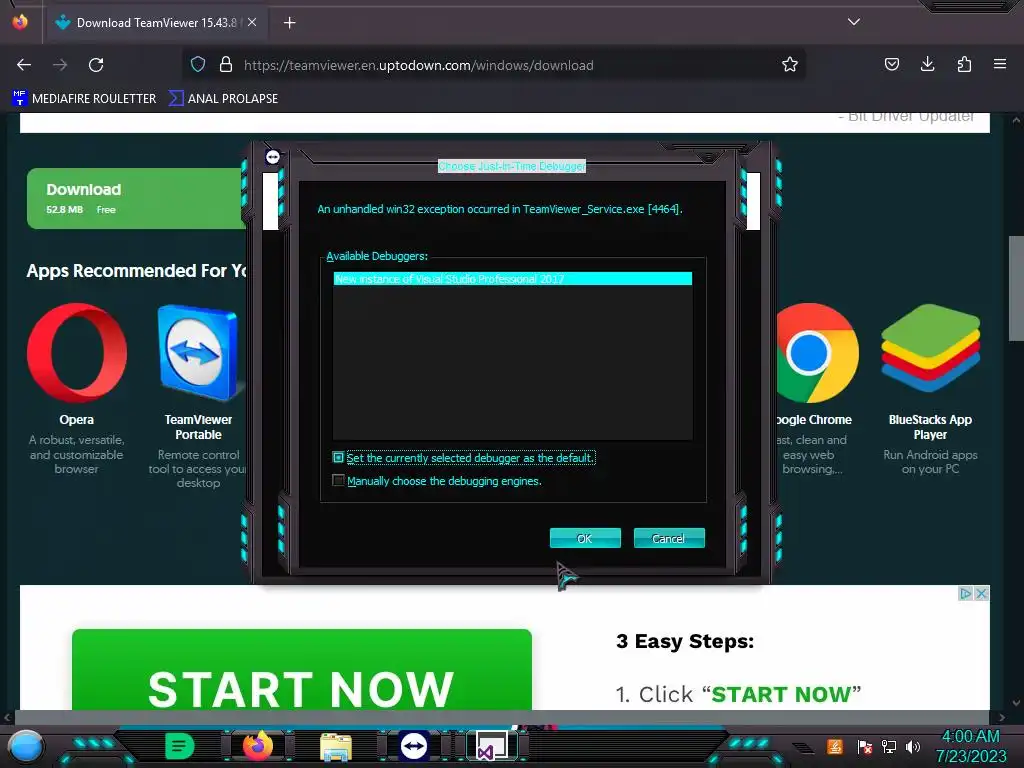
Task: Reload the current page
Action: 96,65
